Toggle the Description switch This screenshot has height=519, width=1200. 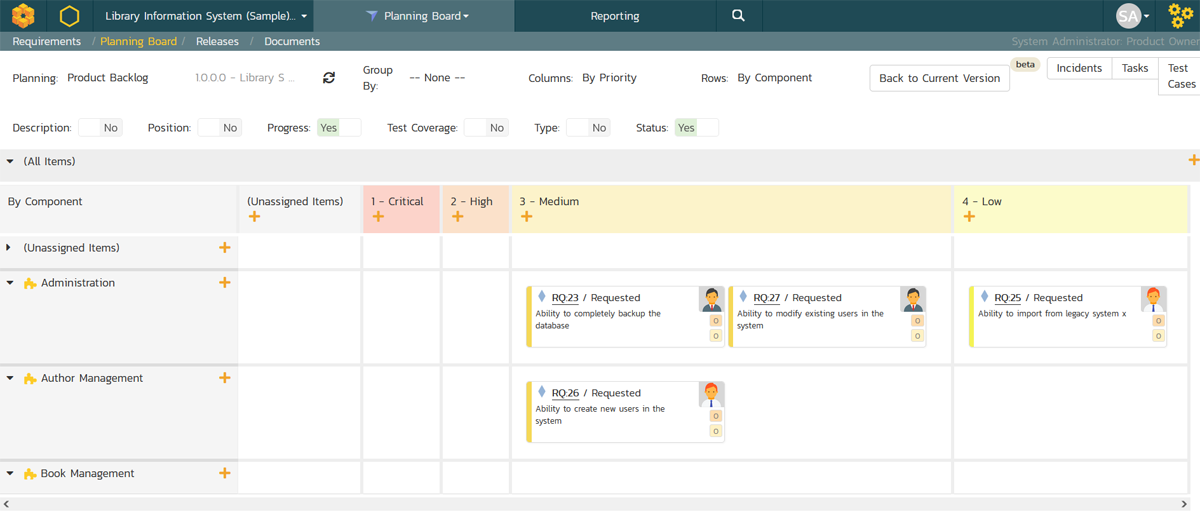click(x=99, y=128)
